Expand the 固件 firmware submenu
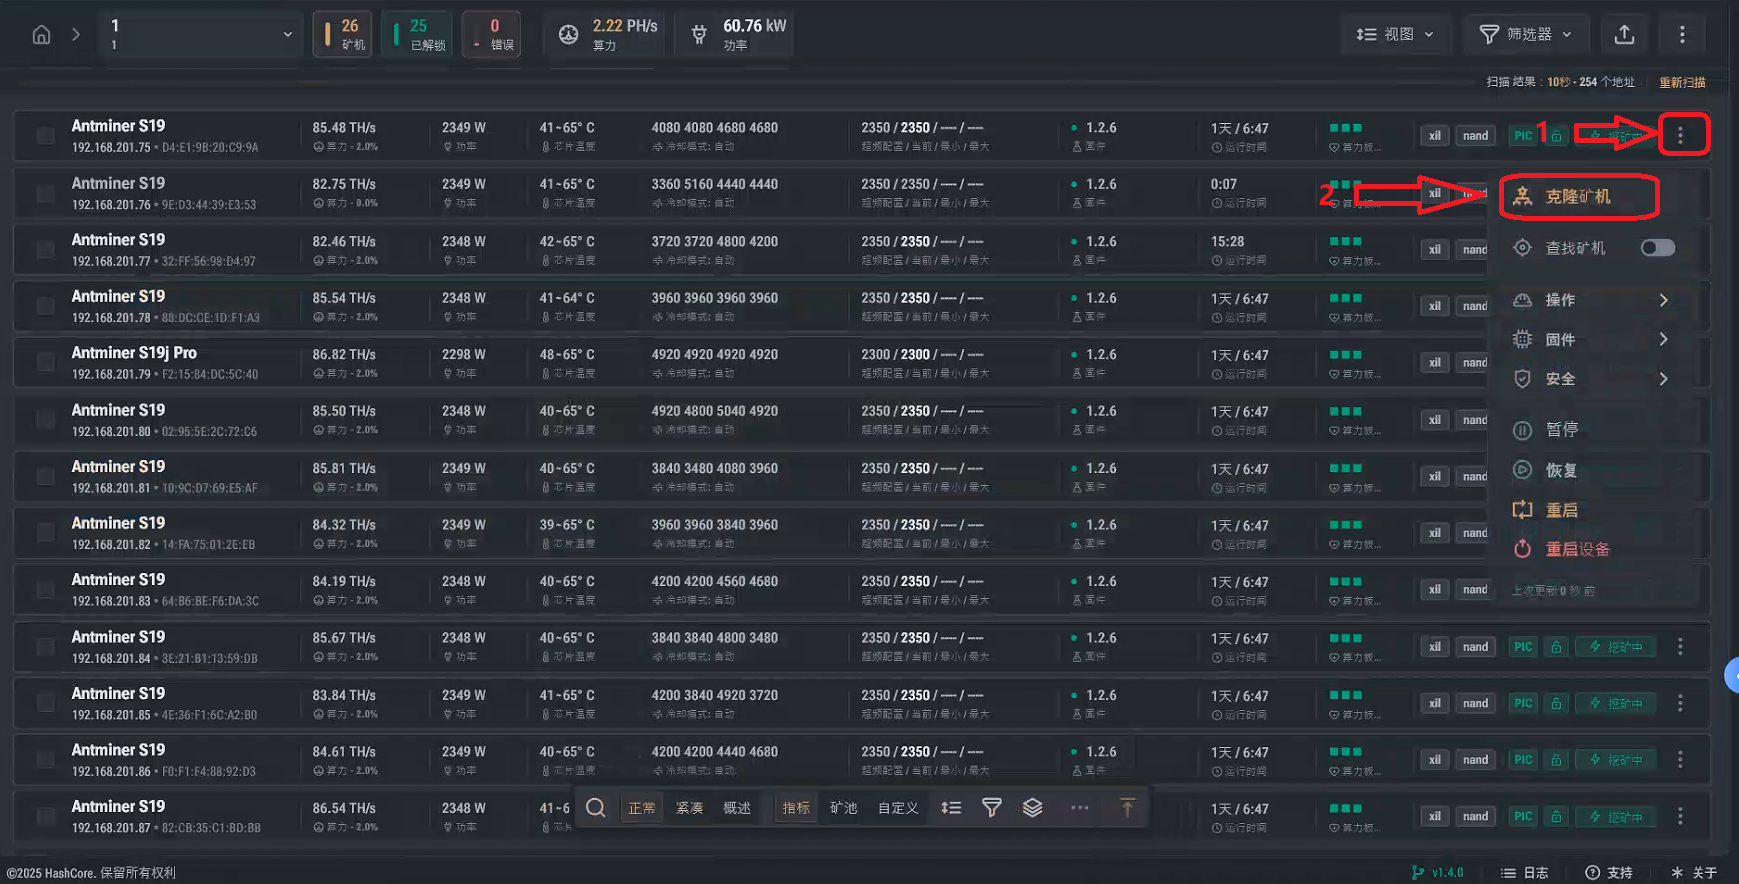 (1591, 339)
